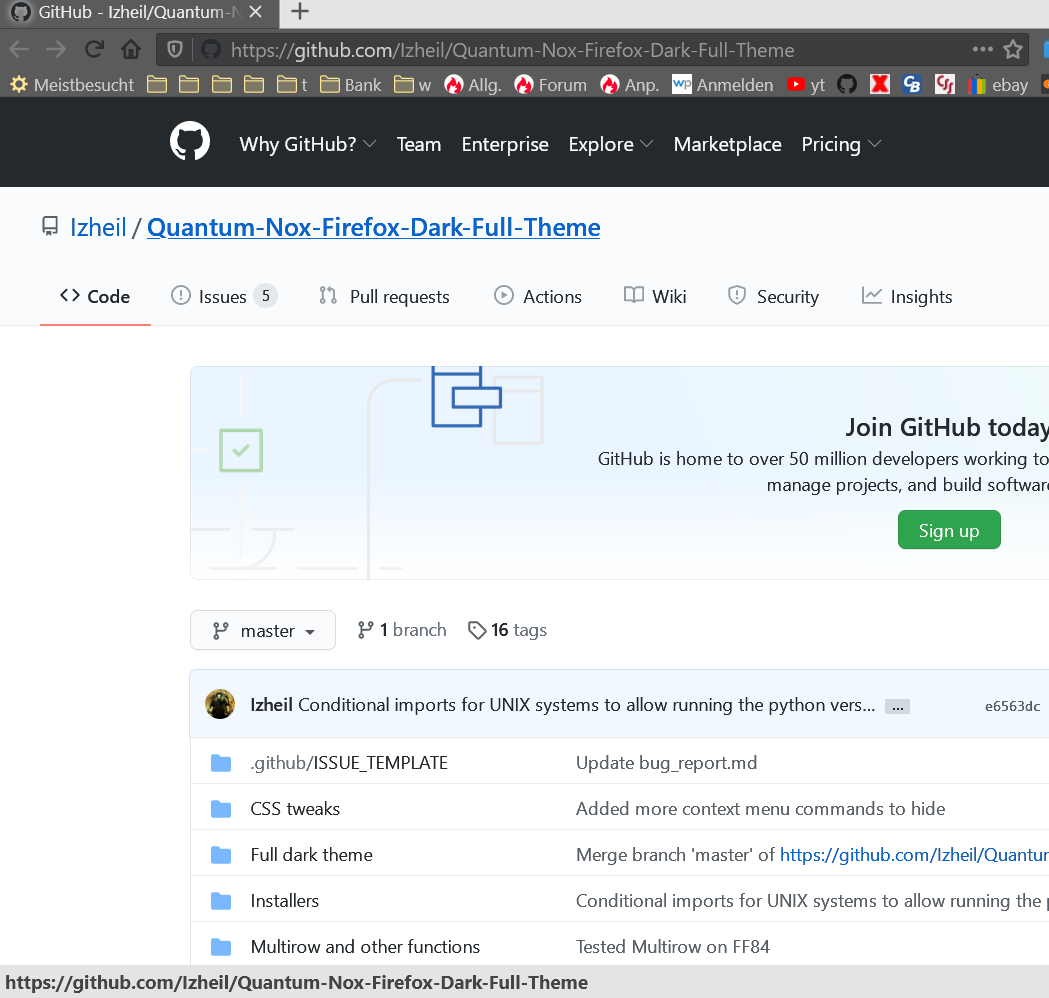This screenshot has width=1049, height=998.
Task: Expand the Explore menu
Action: [611, 144]
